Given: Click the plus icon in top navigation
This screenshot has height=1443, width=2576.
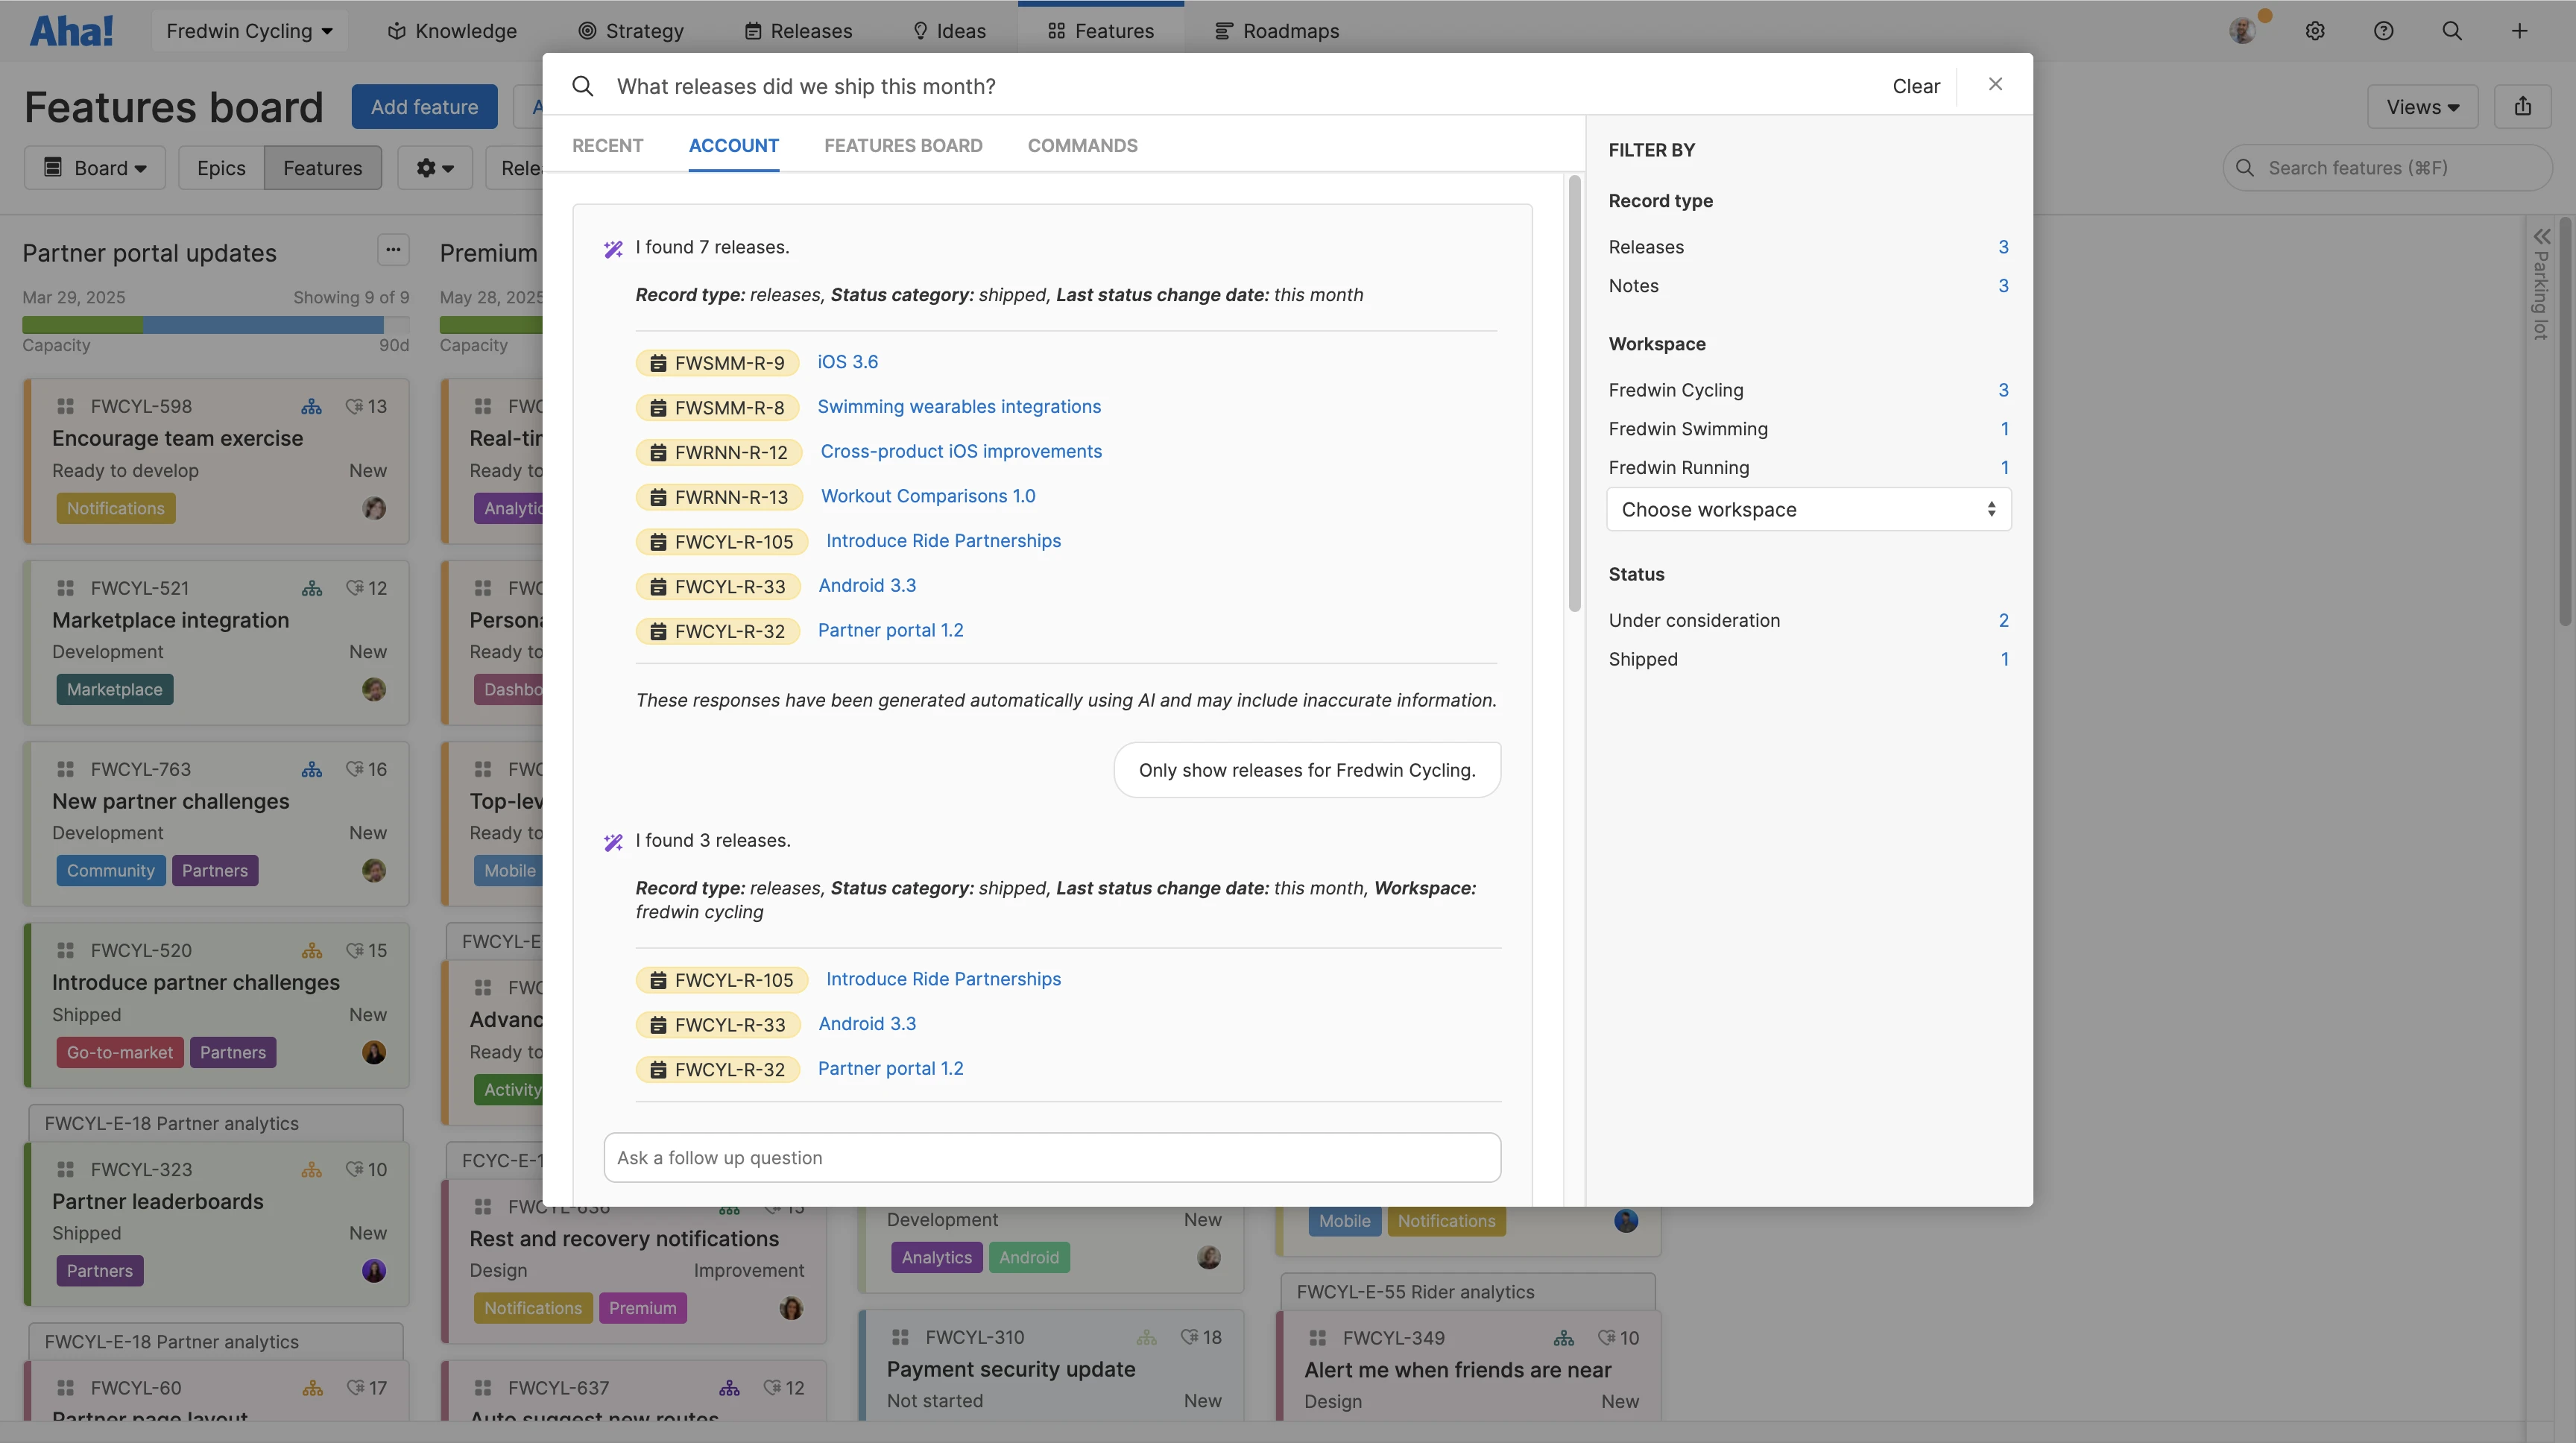Looking at the screenshot, I should [x=2519, y=31].
